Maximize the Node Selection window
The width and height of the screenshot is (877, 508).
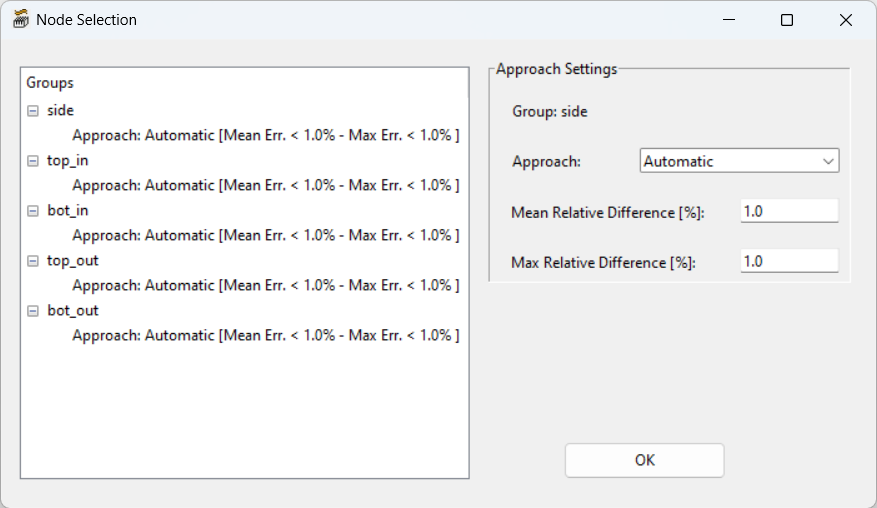coord(787,20)
